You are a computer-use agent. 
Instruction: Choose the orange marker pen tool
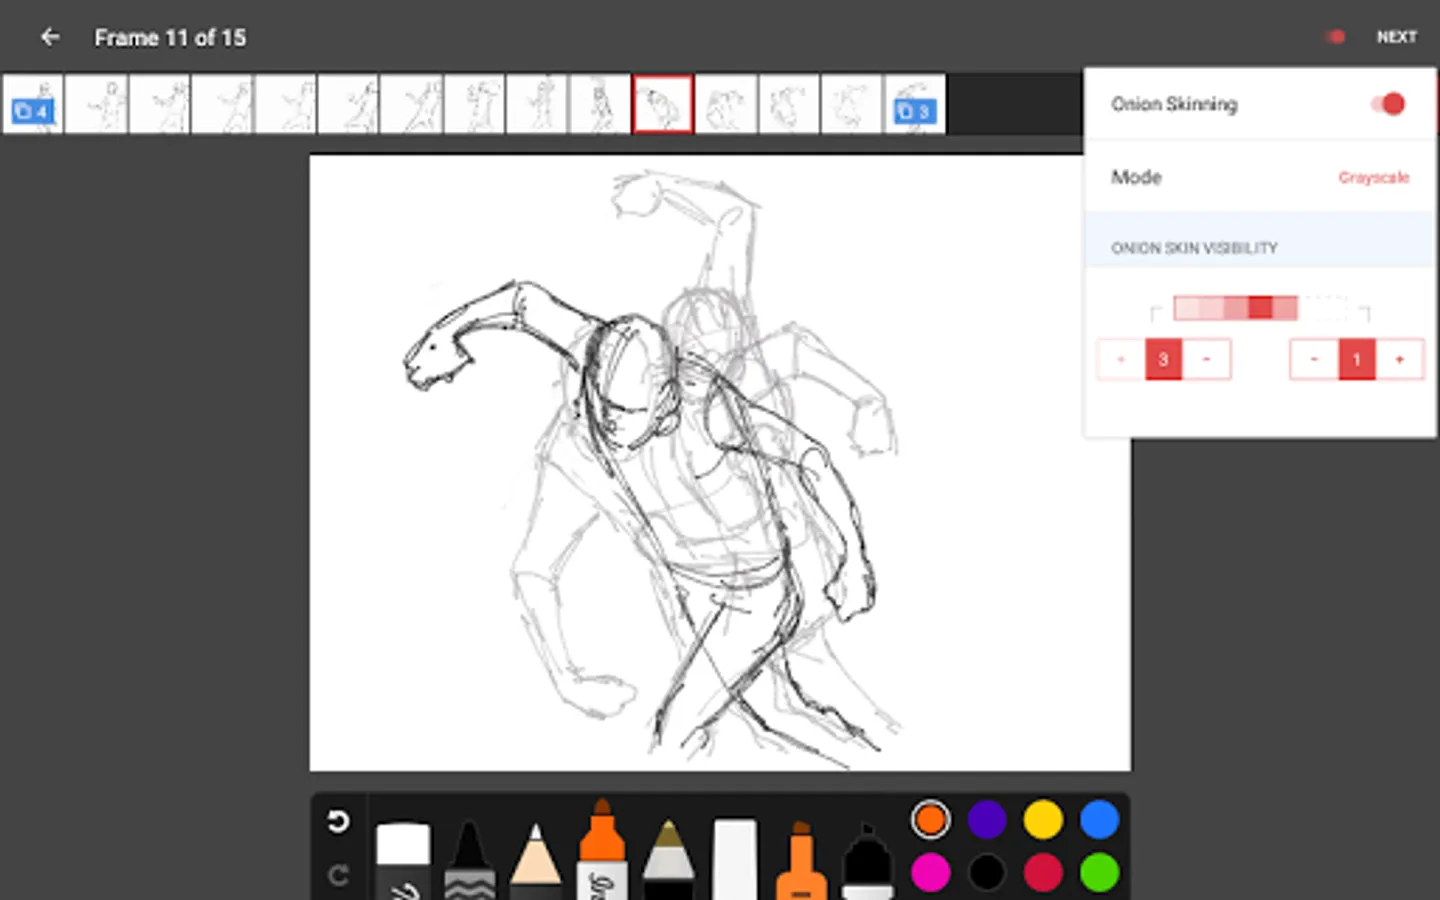pyautogui.click(x=602, y=850)
